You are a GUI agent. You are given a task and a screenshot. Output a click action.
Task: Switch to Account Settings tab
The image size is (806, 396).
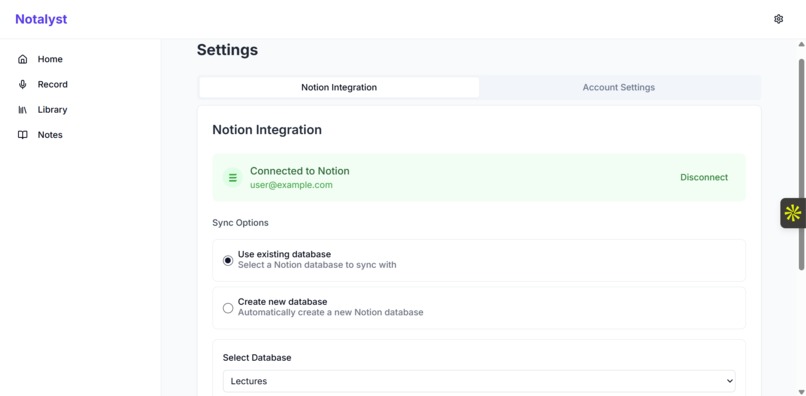point(619,87)
